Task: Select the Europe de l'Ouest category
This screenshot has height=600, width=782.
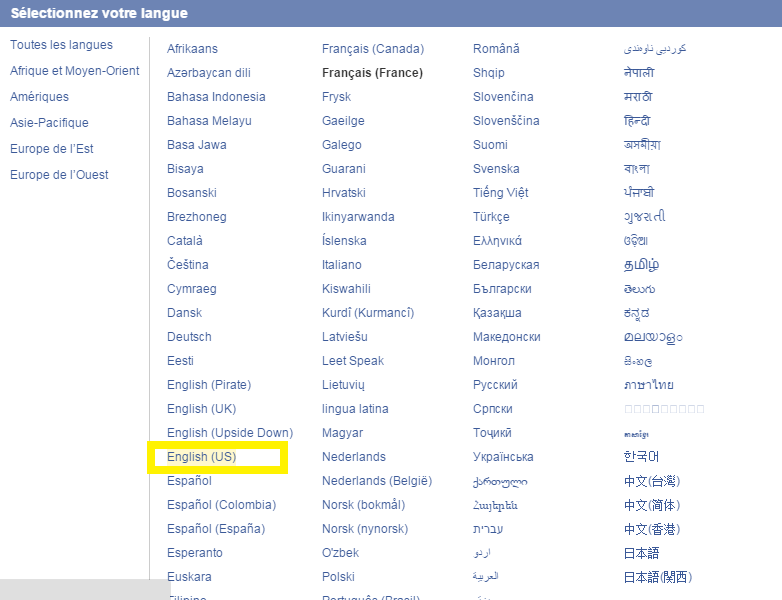Action: tap(59, 175)
